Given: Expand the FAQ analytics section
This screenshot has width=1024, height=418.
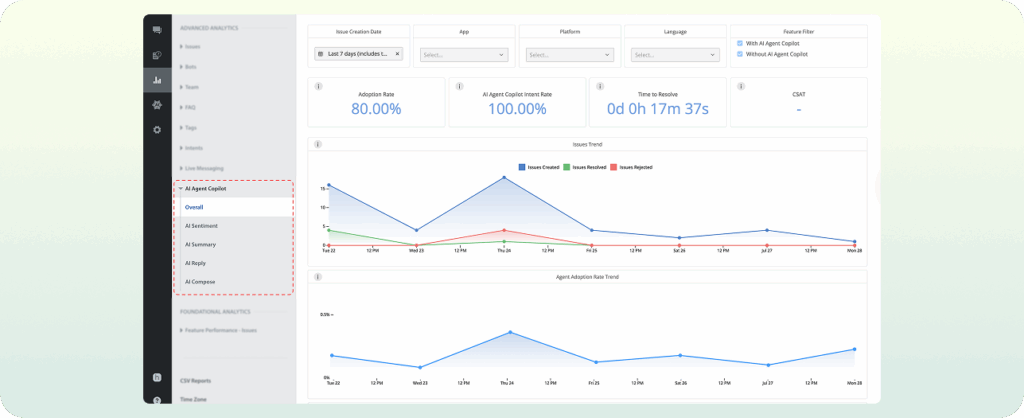Looking at the screenshot, I should pos(187,107).
